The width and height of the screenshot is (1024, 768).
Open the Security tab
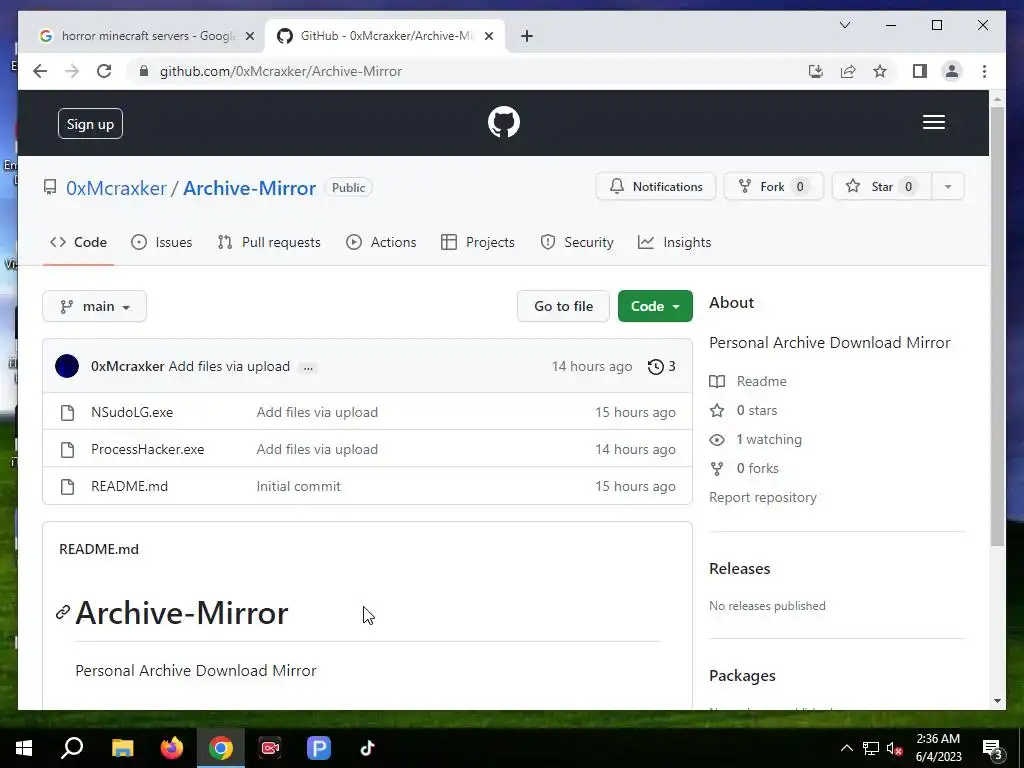pos(577,242)
